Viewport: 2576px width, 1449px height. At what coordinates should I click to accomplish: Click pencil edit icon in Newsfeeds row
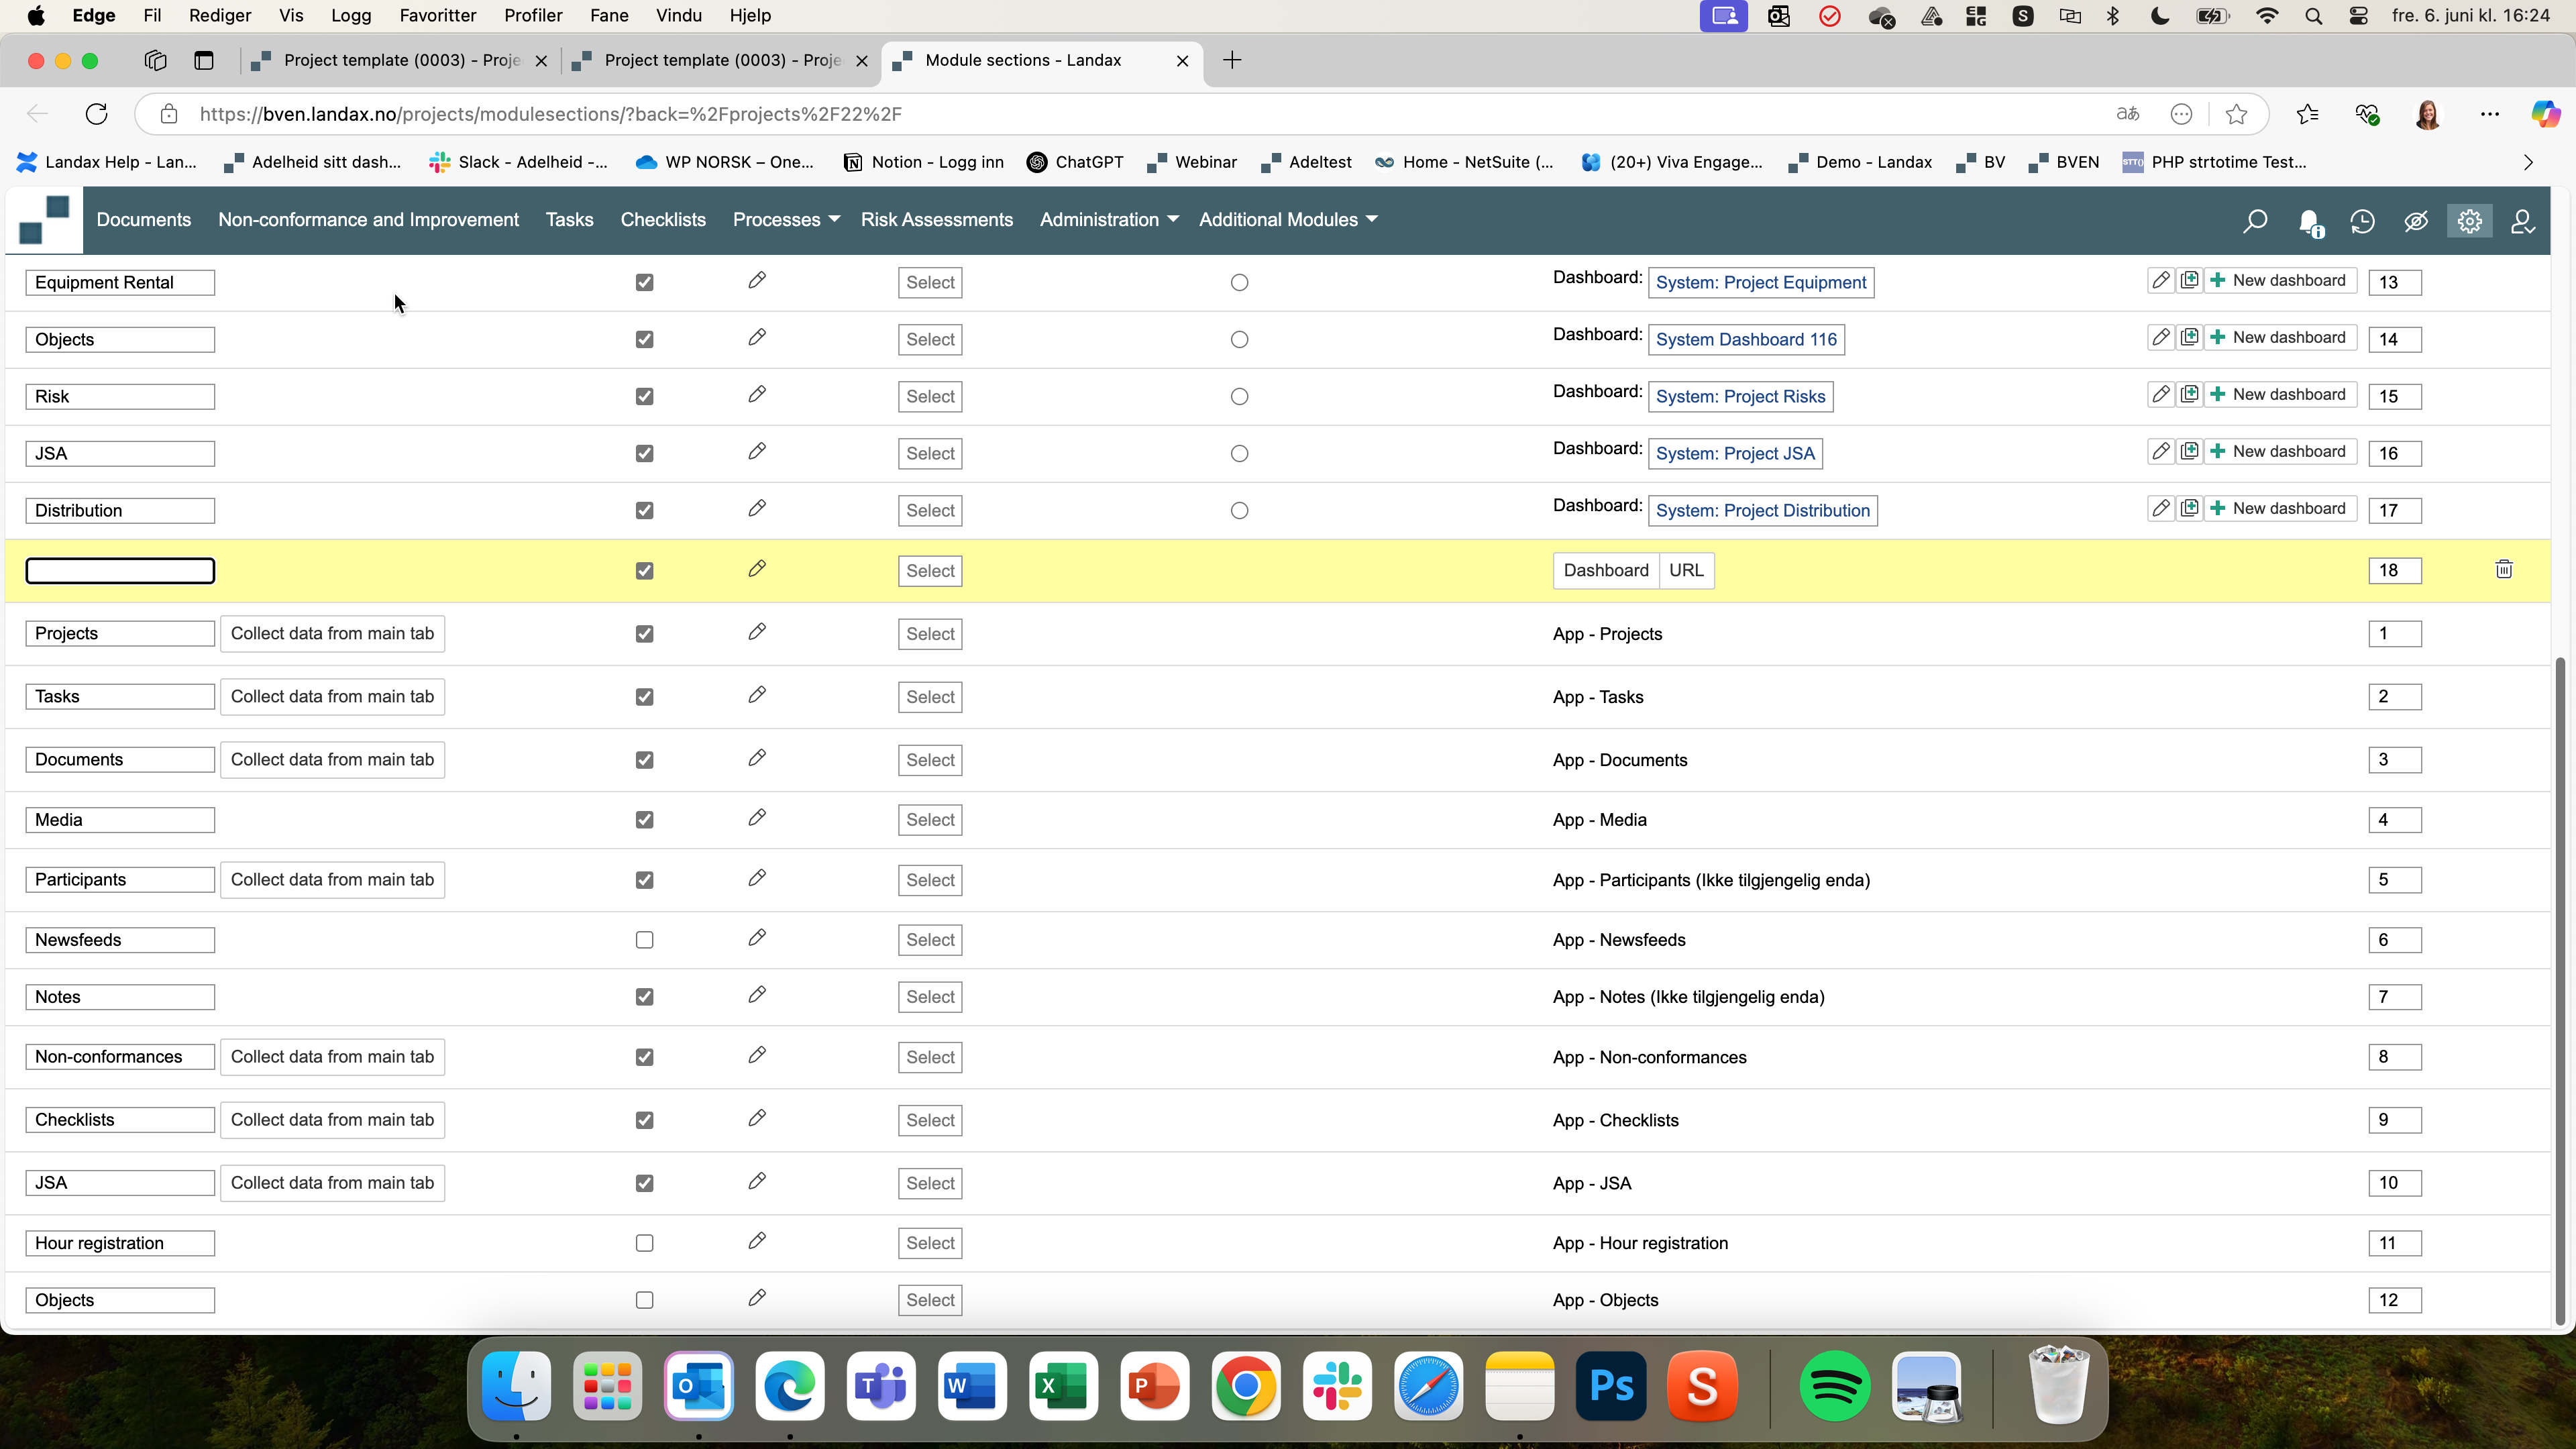point(757,938)
